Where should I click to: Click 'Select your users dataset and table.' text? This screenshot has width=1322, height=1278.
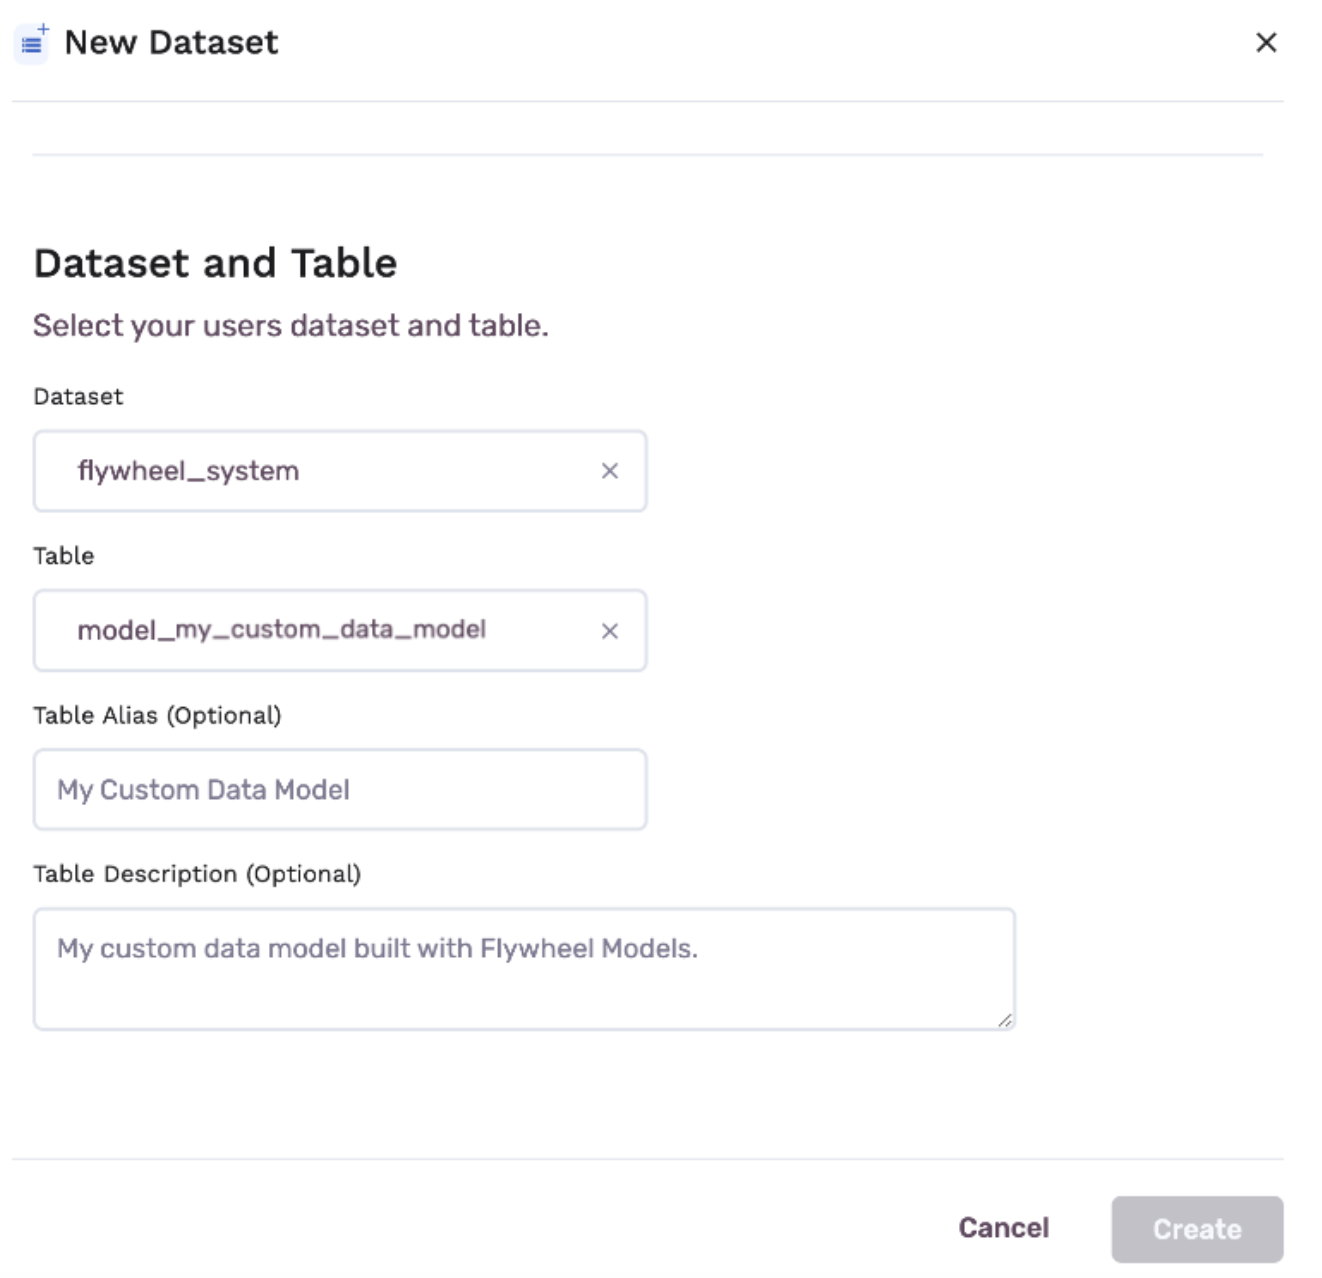[x=291, y=326]
